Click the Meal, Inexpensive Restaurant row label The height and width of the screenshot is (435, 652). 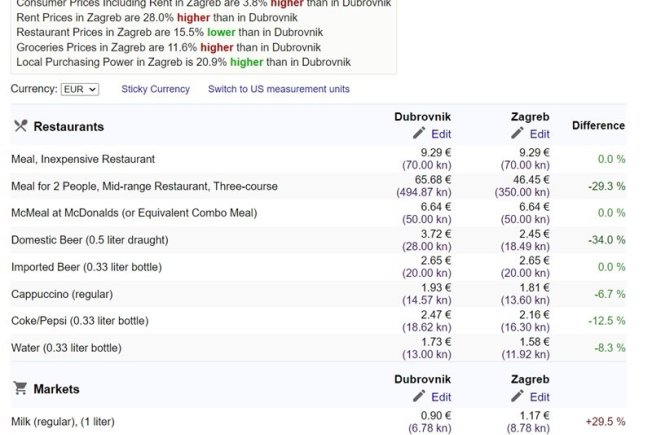[83, 159]
